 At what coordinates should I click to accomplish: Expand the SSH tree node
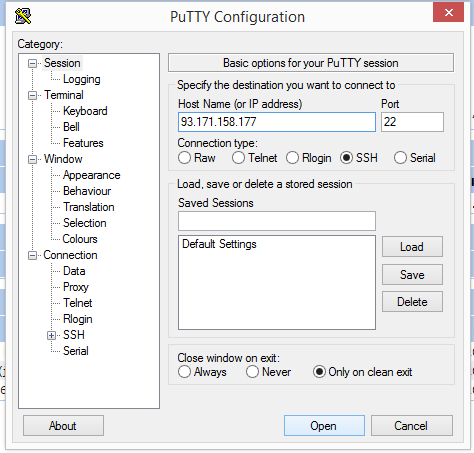[51, 335]
